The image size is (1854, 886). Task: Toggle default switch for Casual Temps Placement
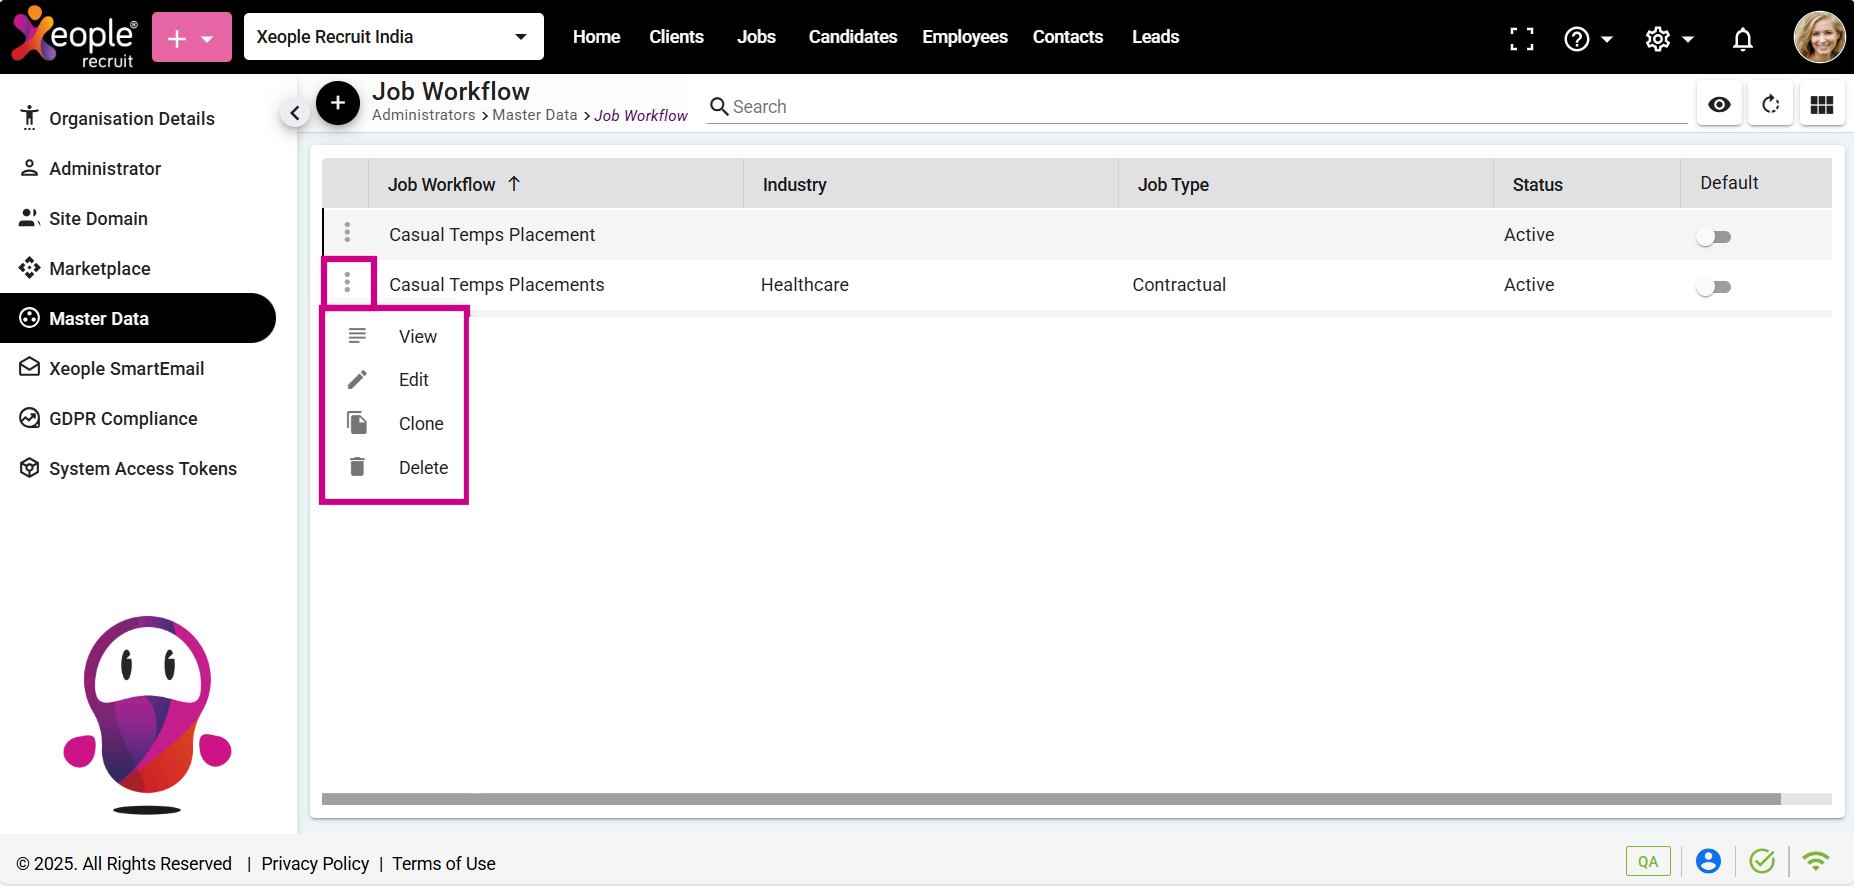(x=1713, y=237)
